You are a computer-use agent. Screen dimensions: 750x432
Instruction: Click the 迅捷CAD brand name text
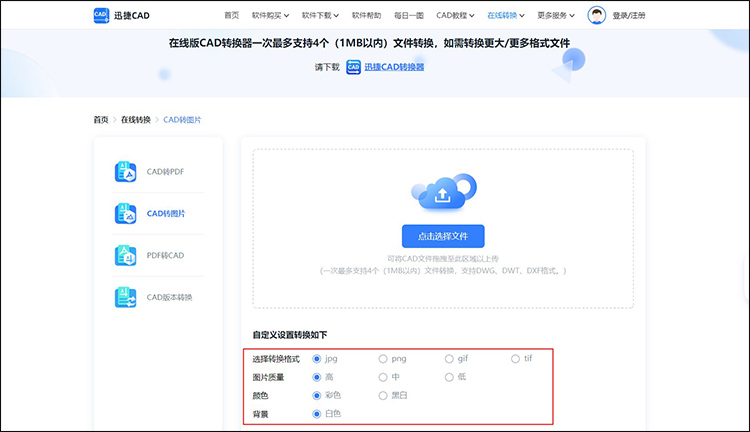coord(132,15)
